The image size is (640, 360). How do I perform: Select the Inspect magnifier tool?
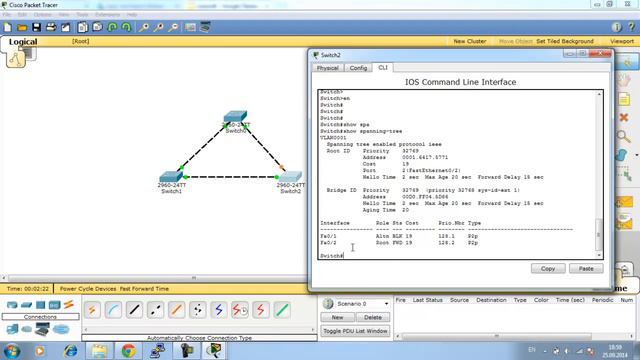624,136
